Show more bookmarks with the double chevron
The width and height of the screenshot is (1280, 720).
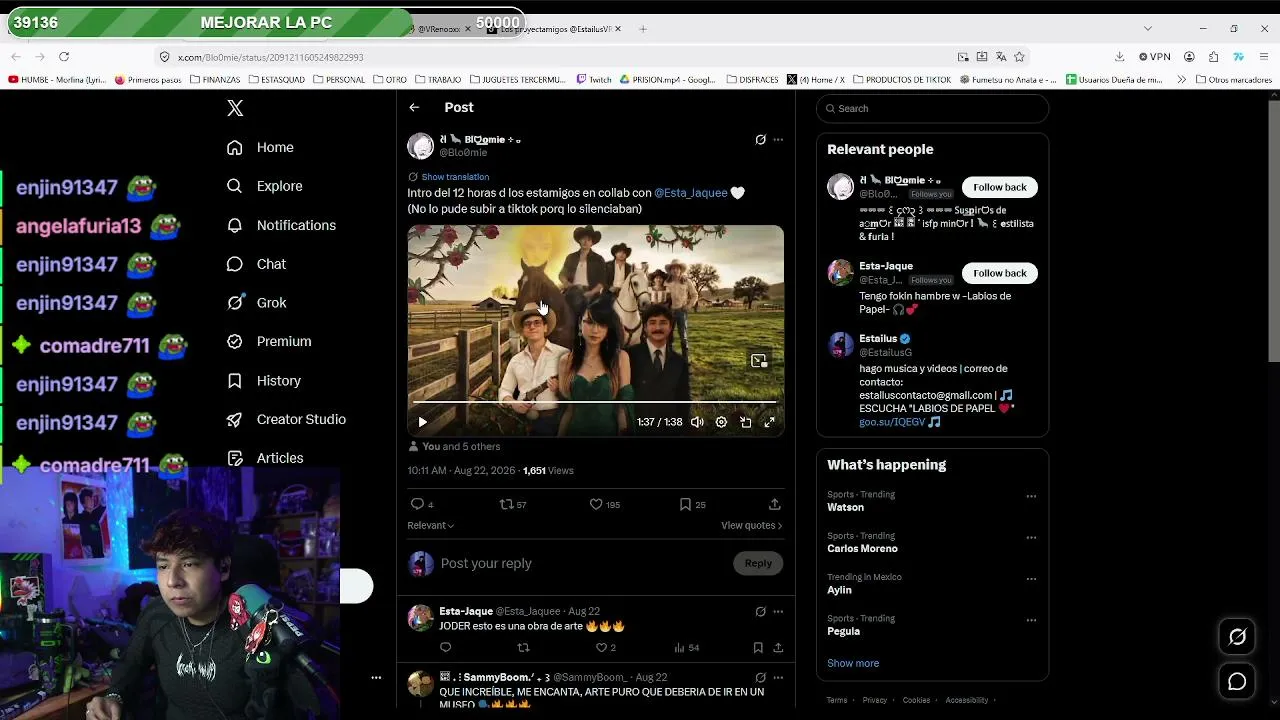1182,80
